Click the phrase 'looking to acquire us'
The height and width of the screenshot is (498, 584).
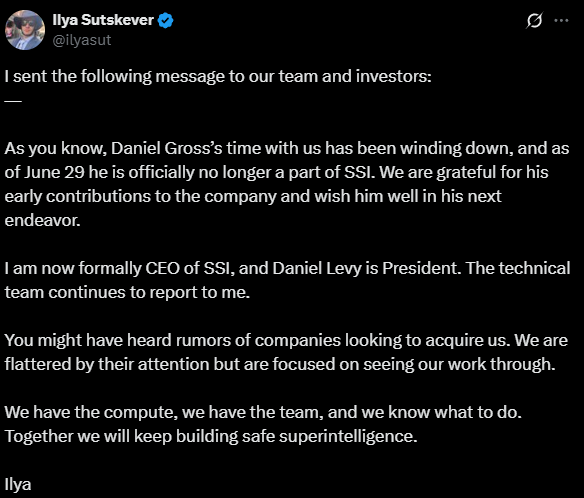coord(426,340)
